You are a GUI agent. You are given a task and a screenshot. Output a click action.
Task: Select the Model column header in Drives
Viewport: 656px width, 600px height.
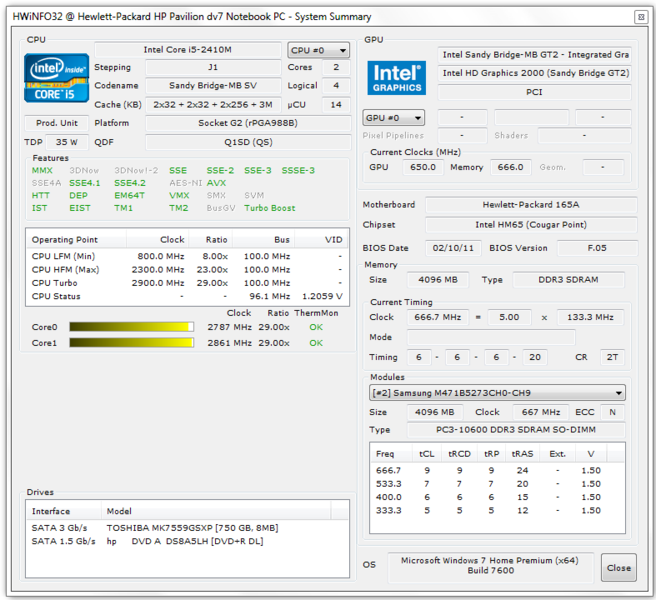(216, 511)
